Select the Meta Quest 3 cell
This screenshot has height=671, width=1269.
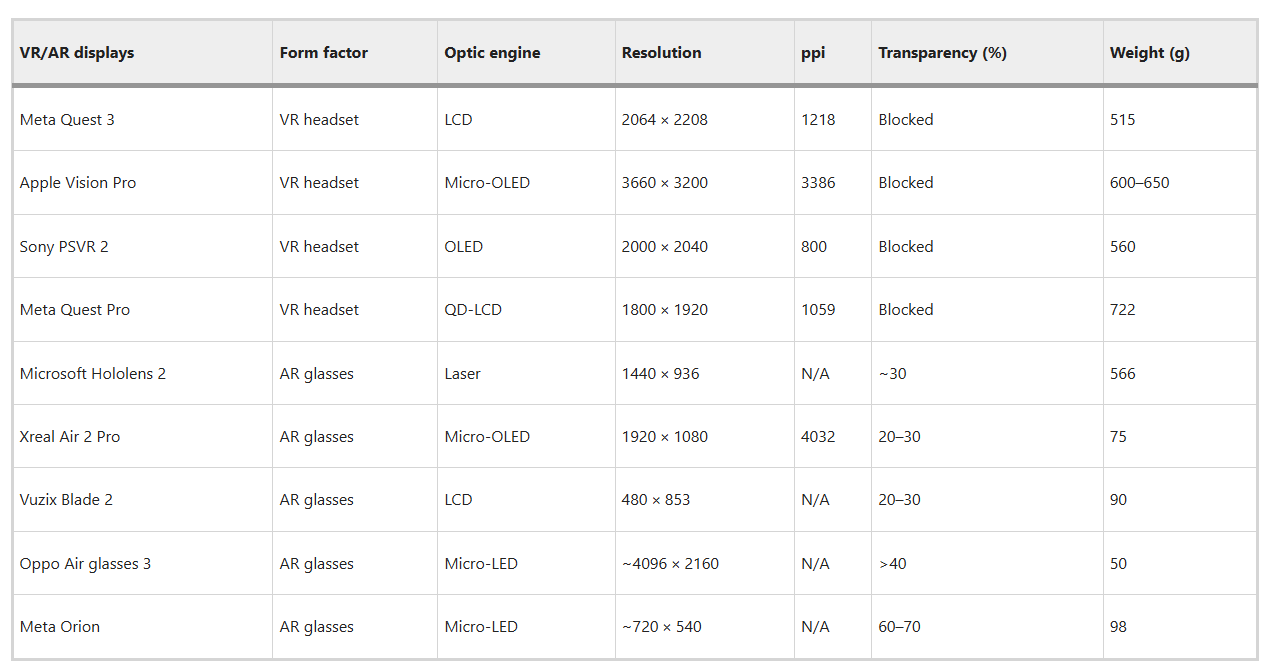click(67, 120)
